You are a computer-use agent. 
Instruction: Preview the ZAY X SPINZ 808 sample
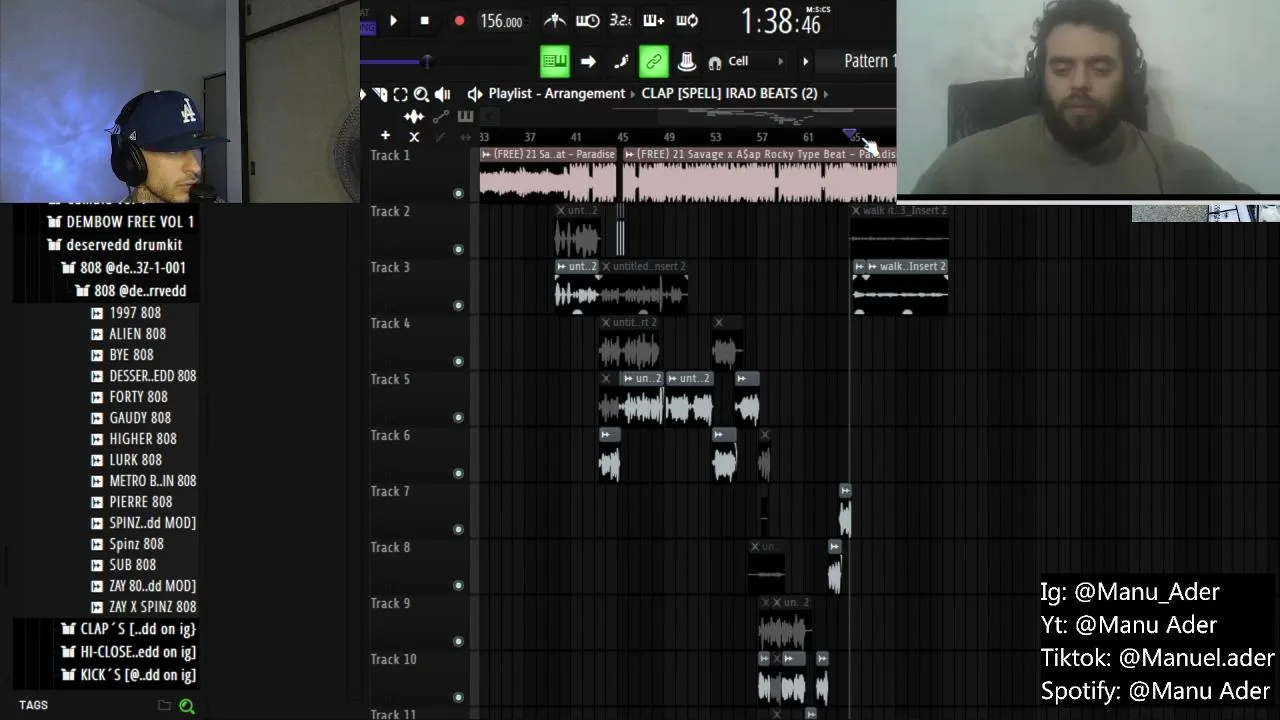click(143, 607)
